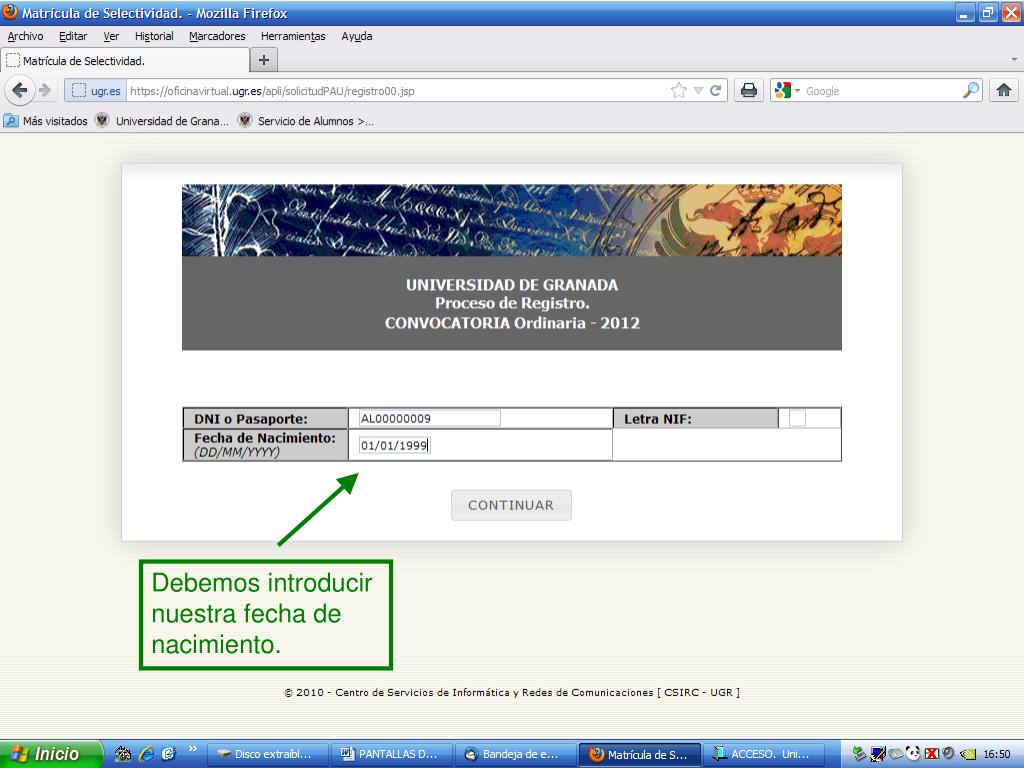1024x768 pixels.
Task: Go to the Firefox home page icon
Action: point(1004,90)
